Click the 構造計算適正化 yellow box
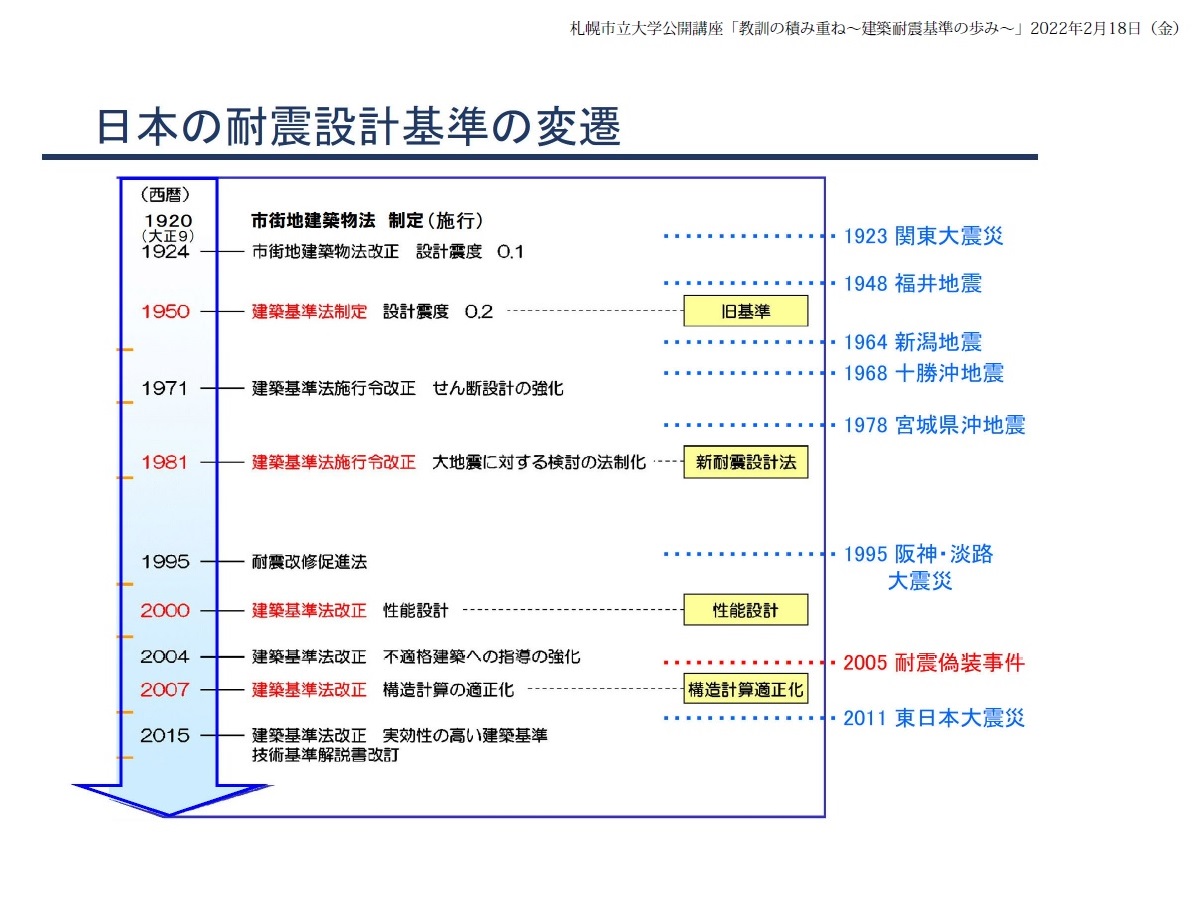The height and width of the screenshot is (907, 1203). tap(745, 690)
